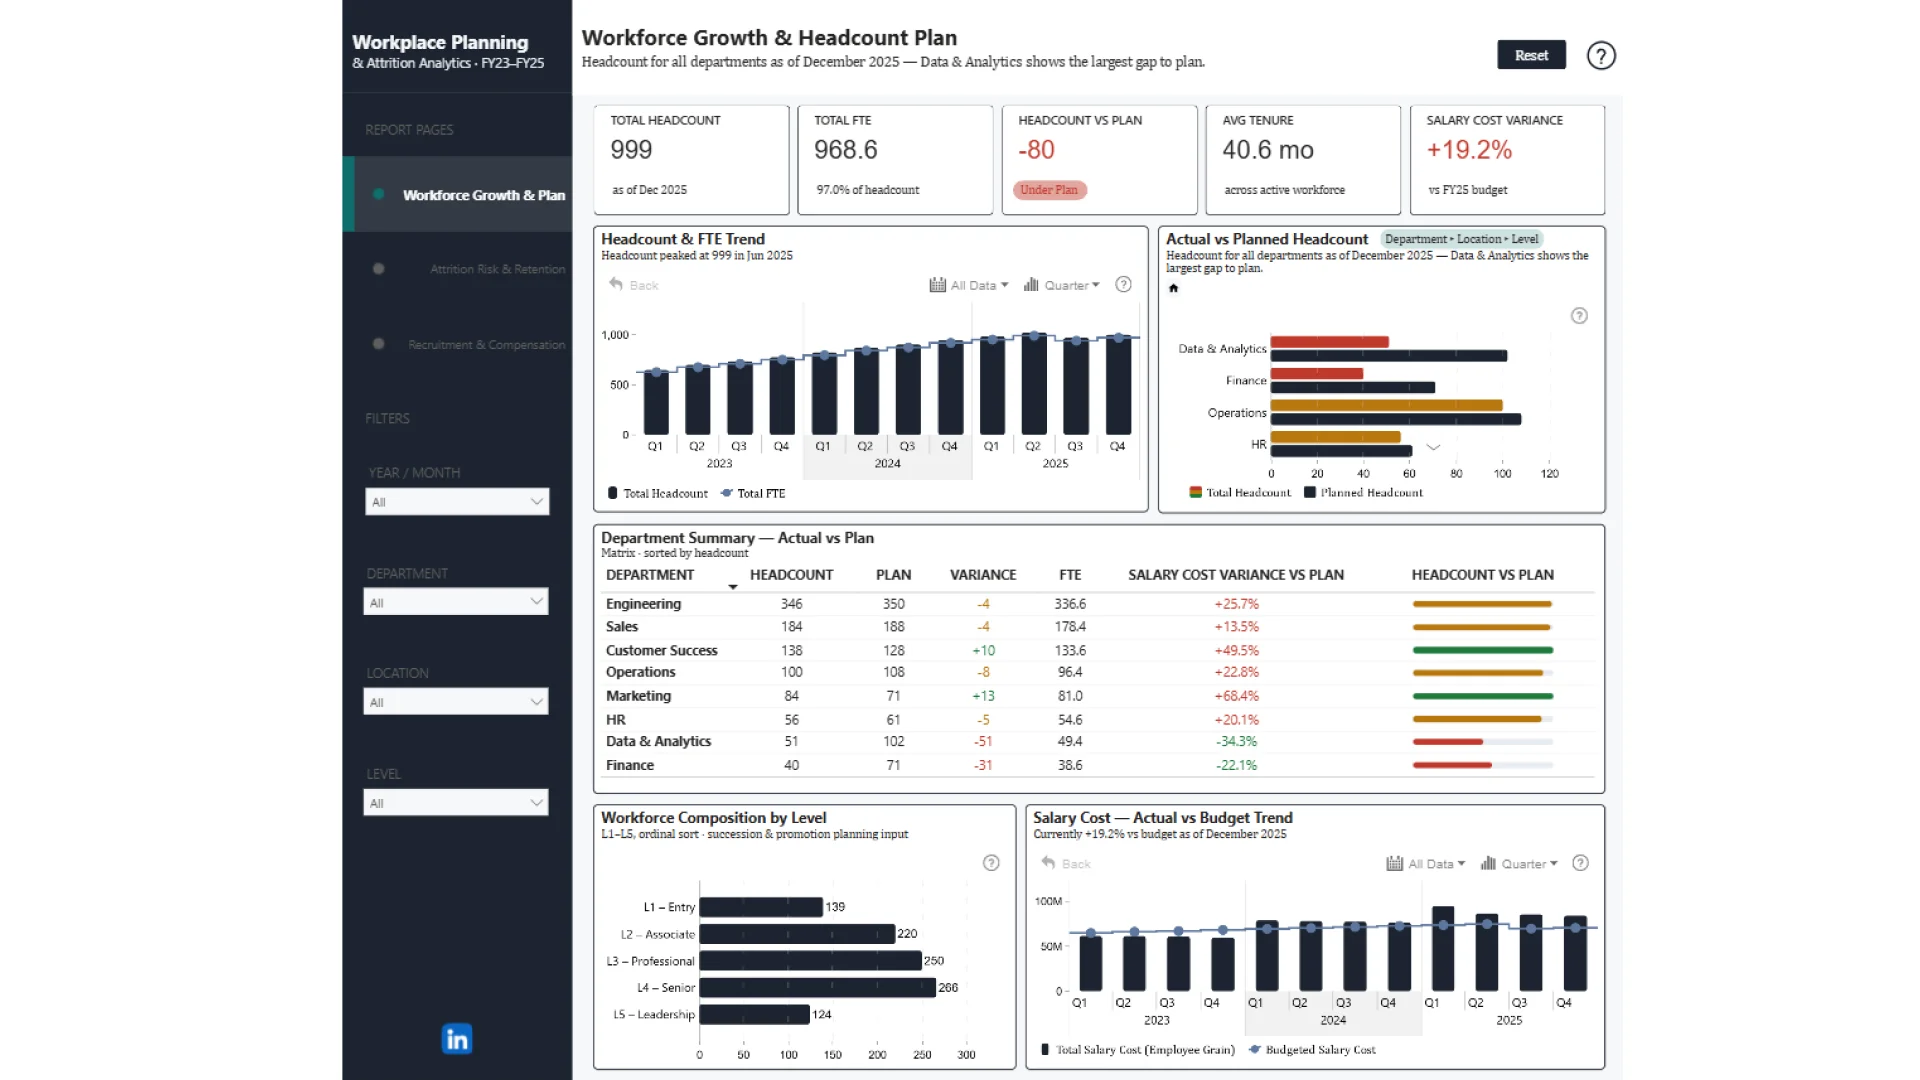Click the Planned Headcount legend marker

(1309, 492)
